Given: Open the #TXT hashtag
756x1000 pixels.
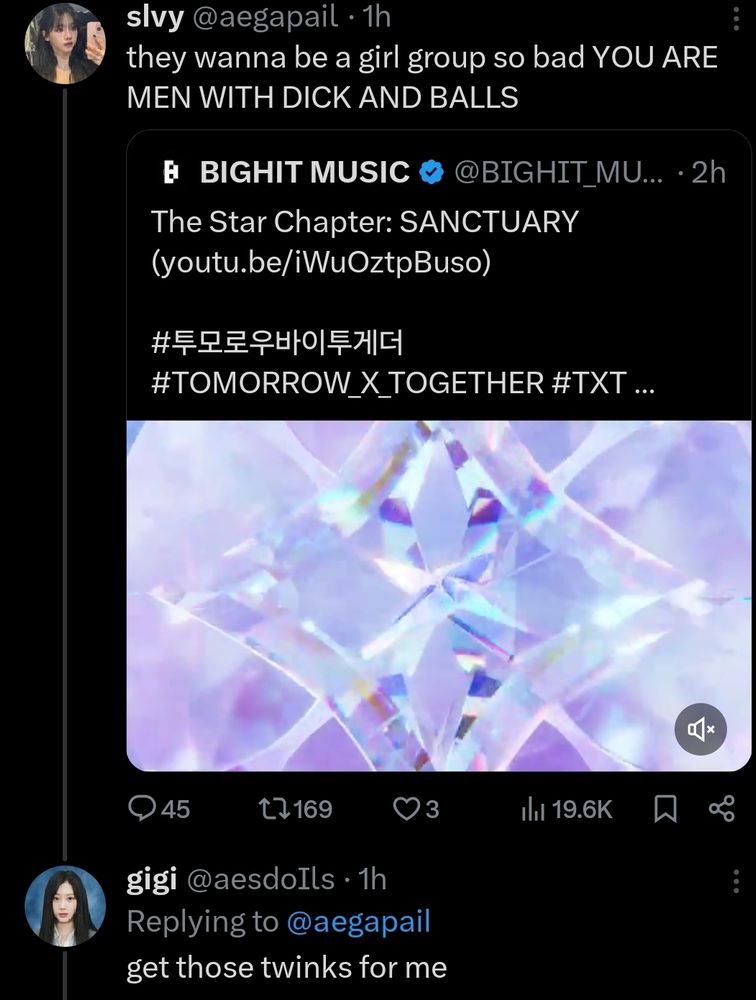Looking at the screenshot, I should click(589, 383).
